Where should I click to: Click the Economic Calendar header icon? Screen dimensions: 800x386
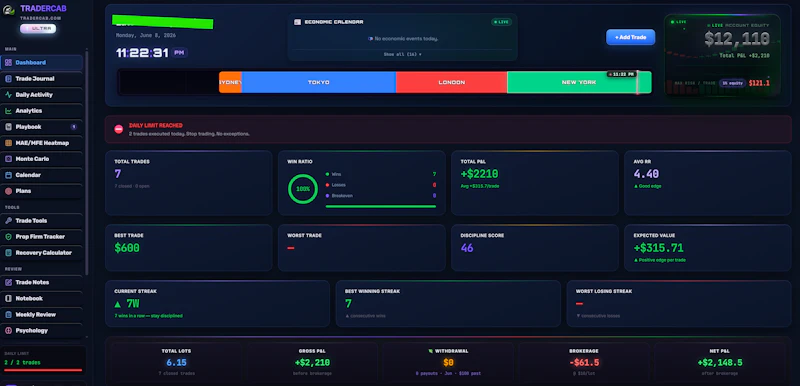click(x=297, y=22)
